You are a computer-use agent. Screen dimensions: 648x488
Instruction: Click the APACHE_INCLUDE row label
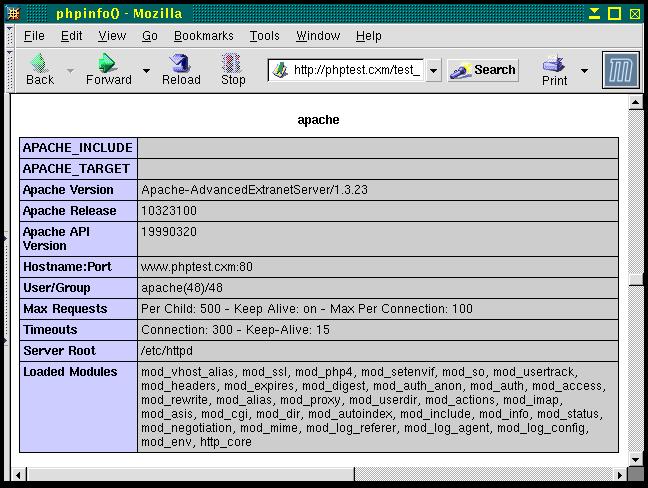coord(78,148)
